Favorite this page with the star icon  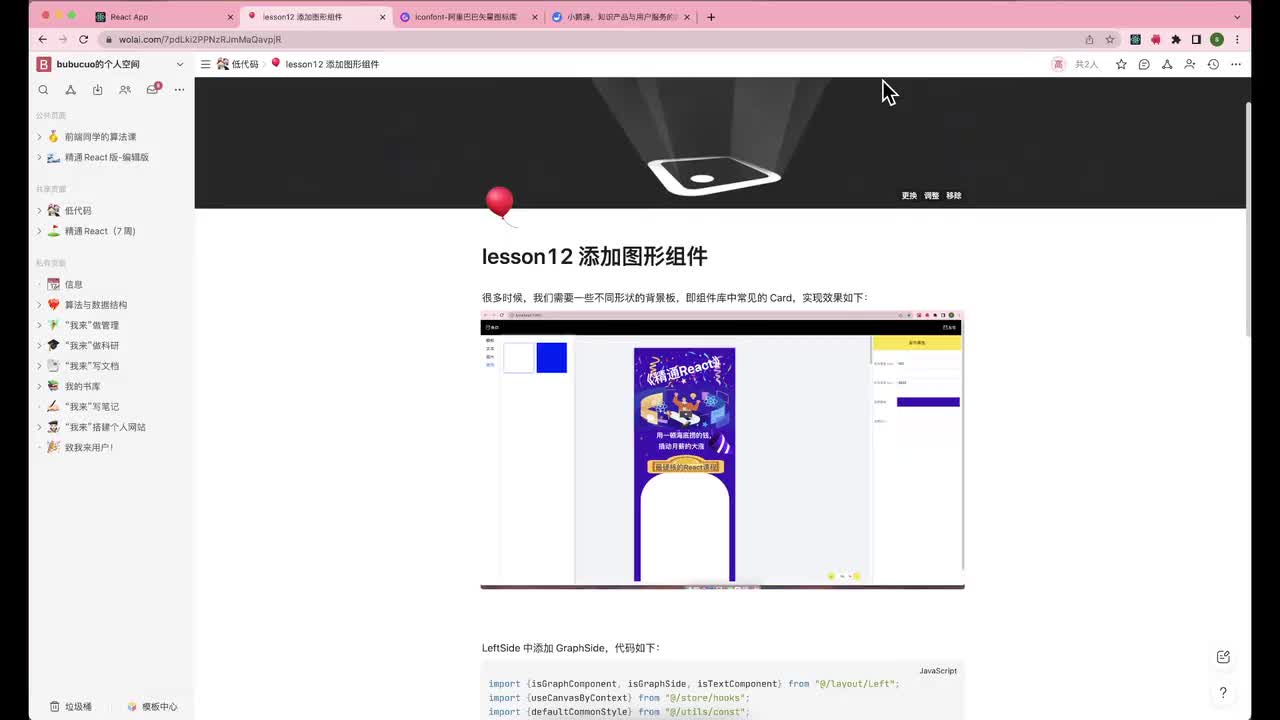pos(1121,64)
